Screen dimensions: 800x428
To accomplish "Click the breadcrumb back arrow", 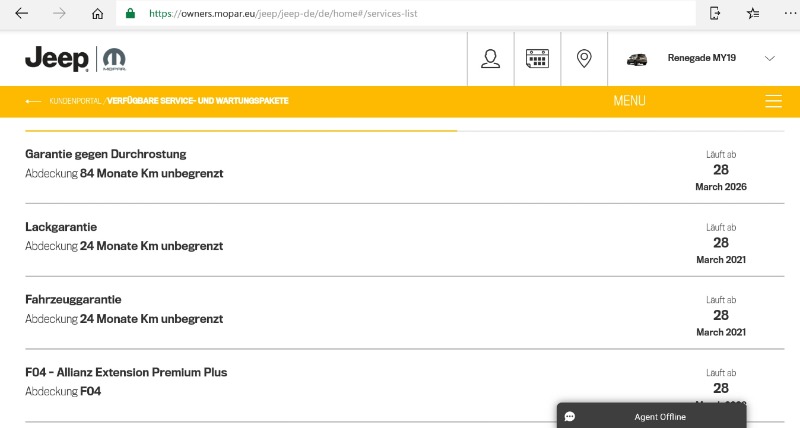I will (x=34, y=101).
